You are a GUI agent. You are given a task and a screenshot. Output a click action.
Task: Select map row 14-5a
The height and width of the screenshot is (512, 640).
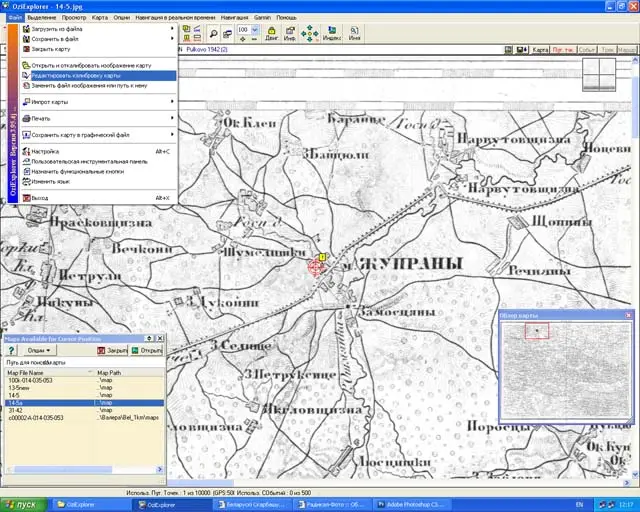(x=84, y=403)
